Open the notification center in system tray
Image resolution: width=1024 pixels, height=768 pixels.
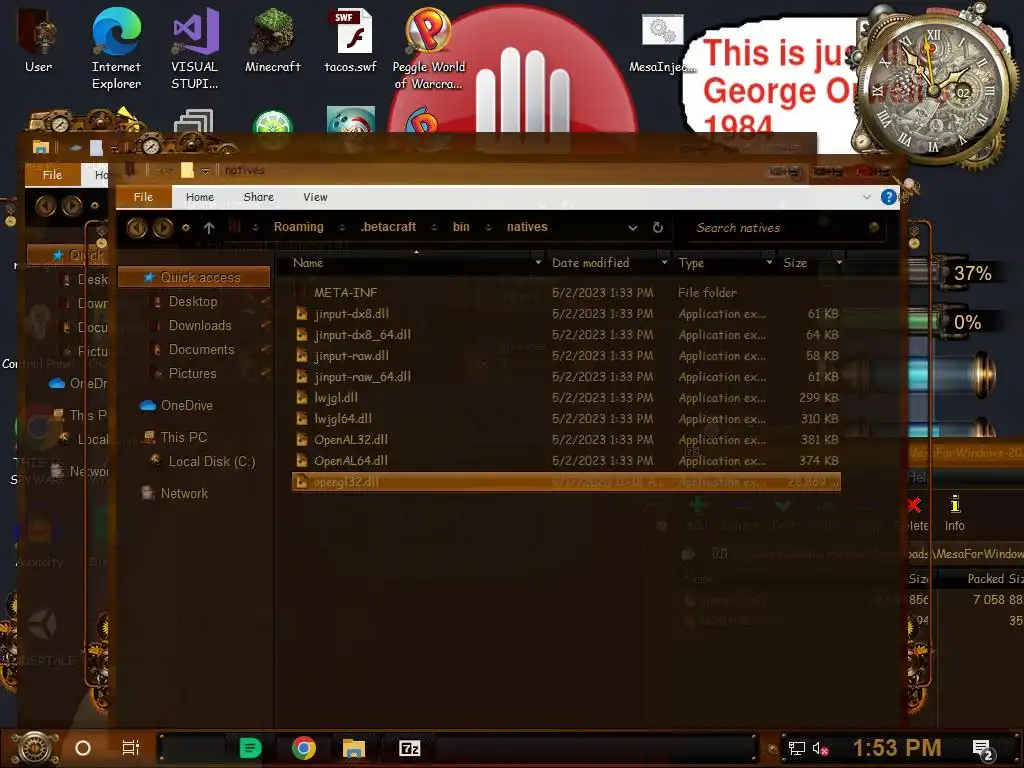coord(983,749)
